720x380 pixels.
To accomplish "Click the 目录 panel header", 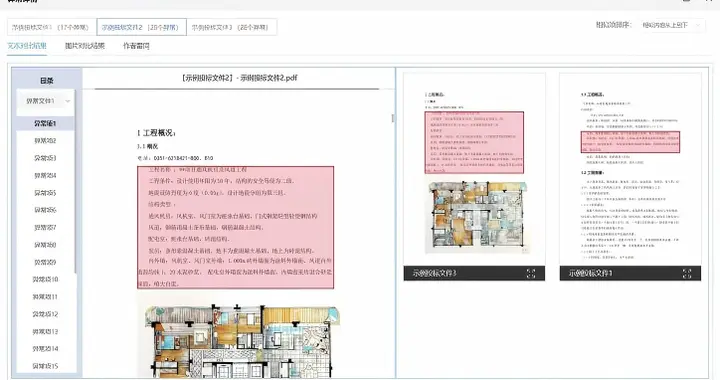I will [46, 81].
